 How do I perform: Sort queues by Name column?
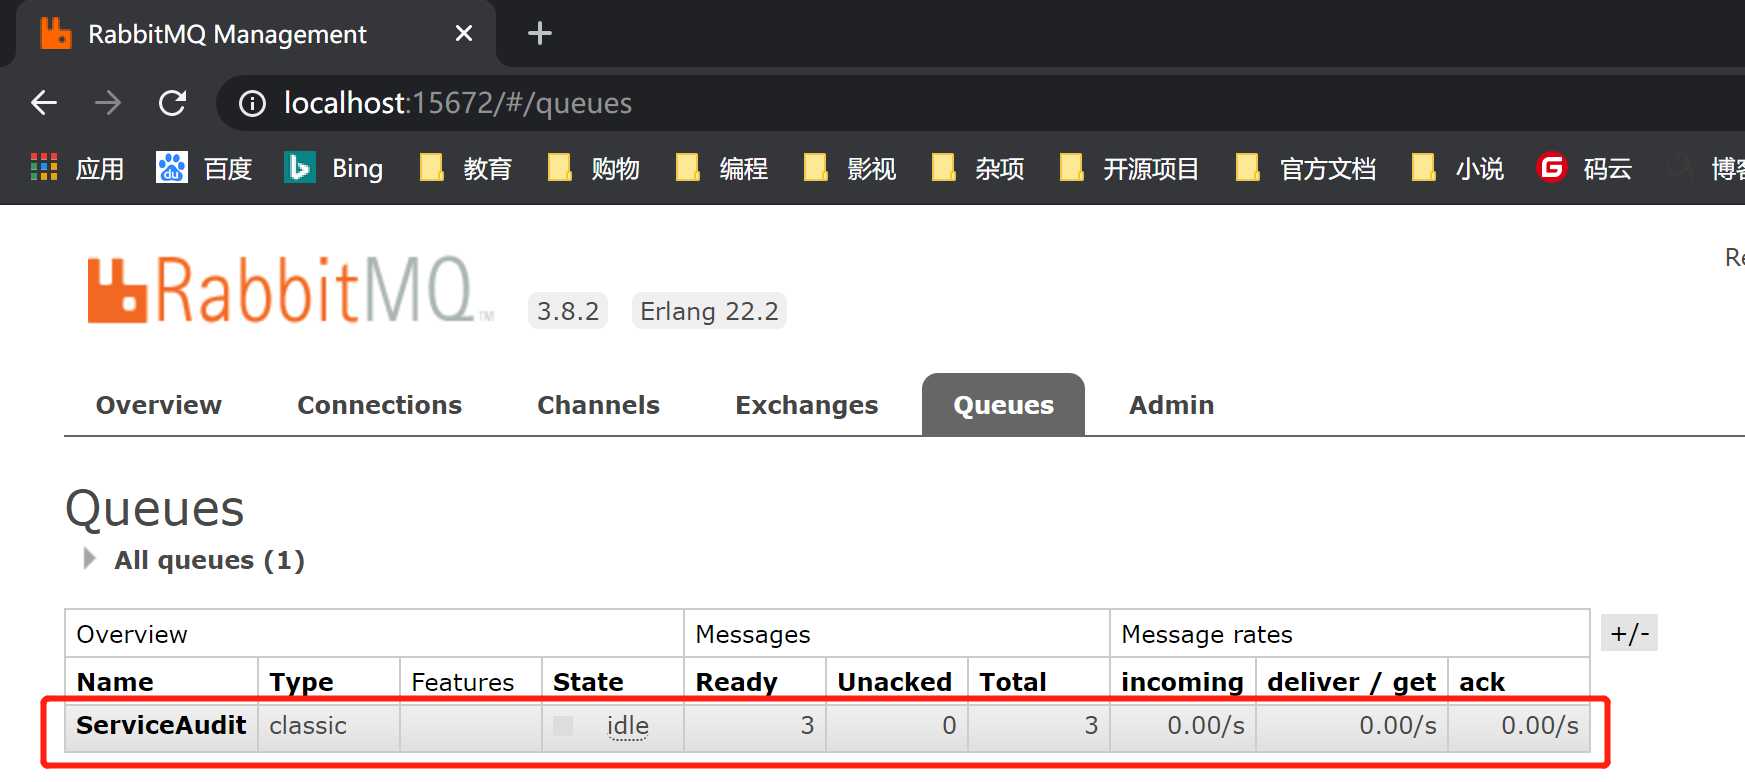coord(115,682)
